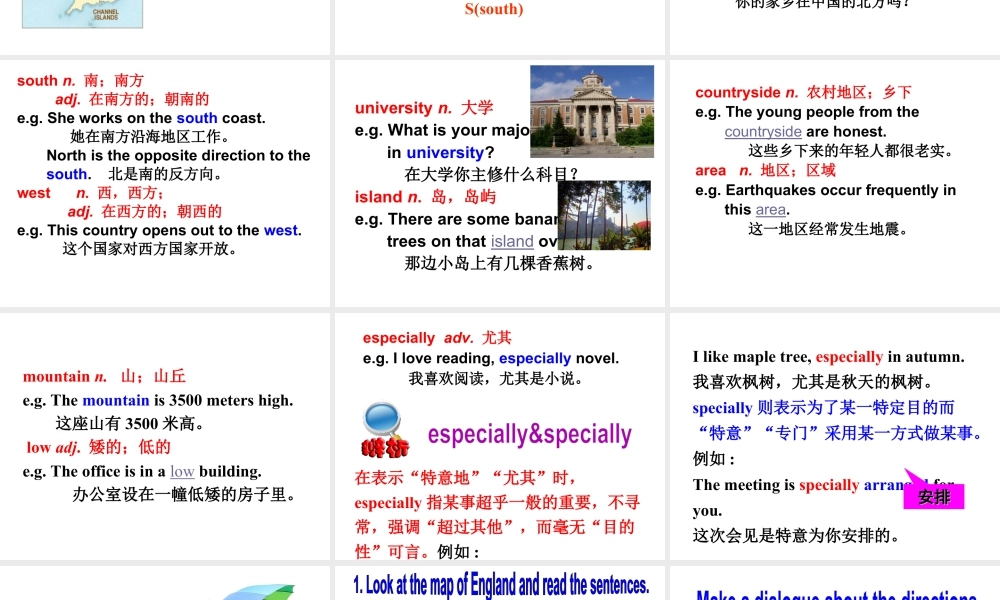The width and height of the screenshot is (1000, 600).
Task: Click the Make a dialogue slide title
Action: 834,594
